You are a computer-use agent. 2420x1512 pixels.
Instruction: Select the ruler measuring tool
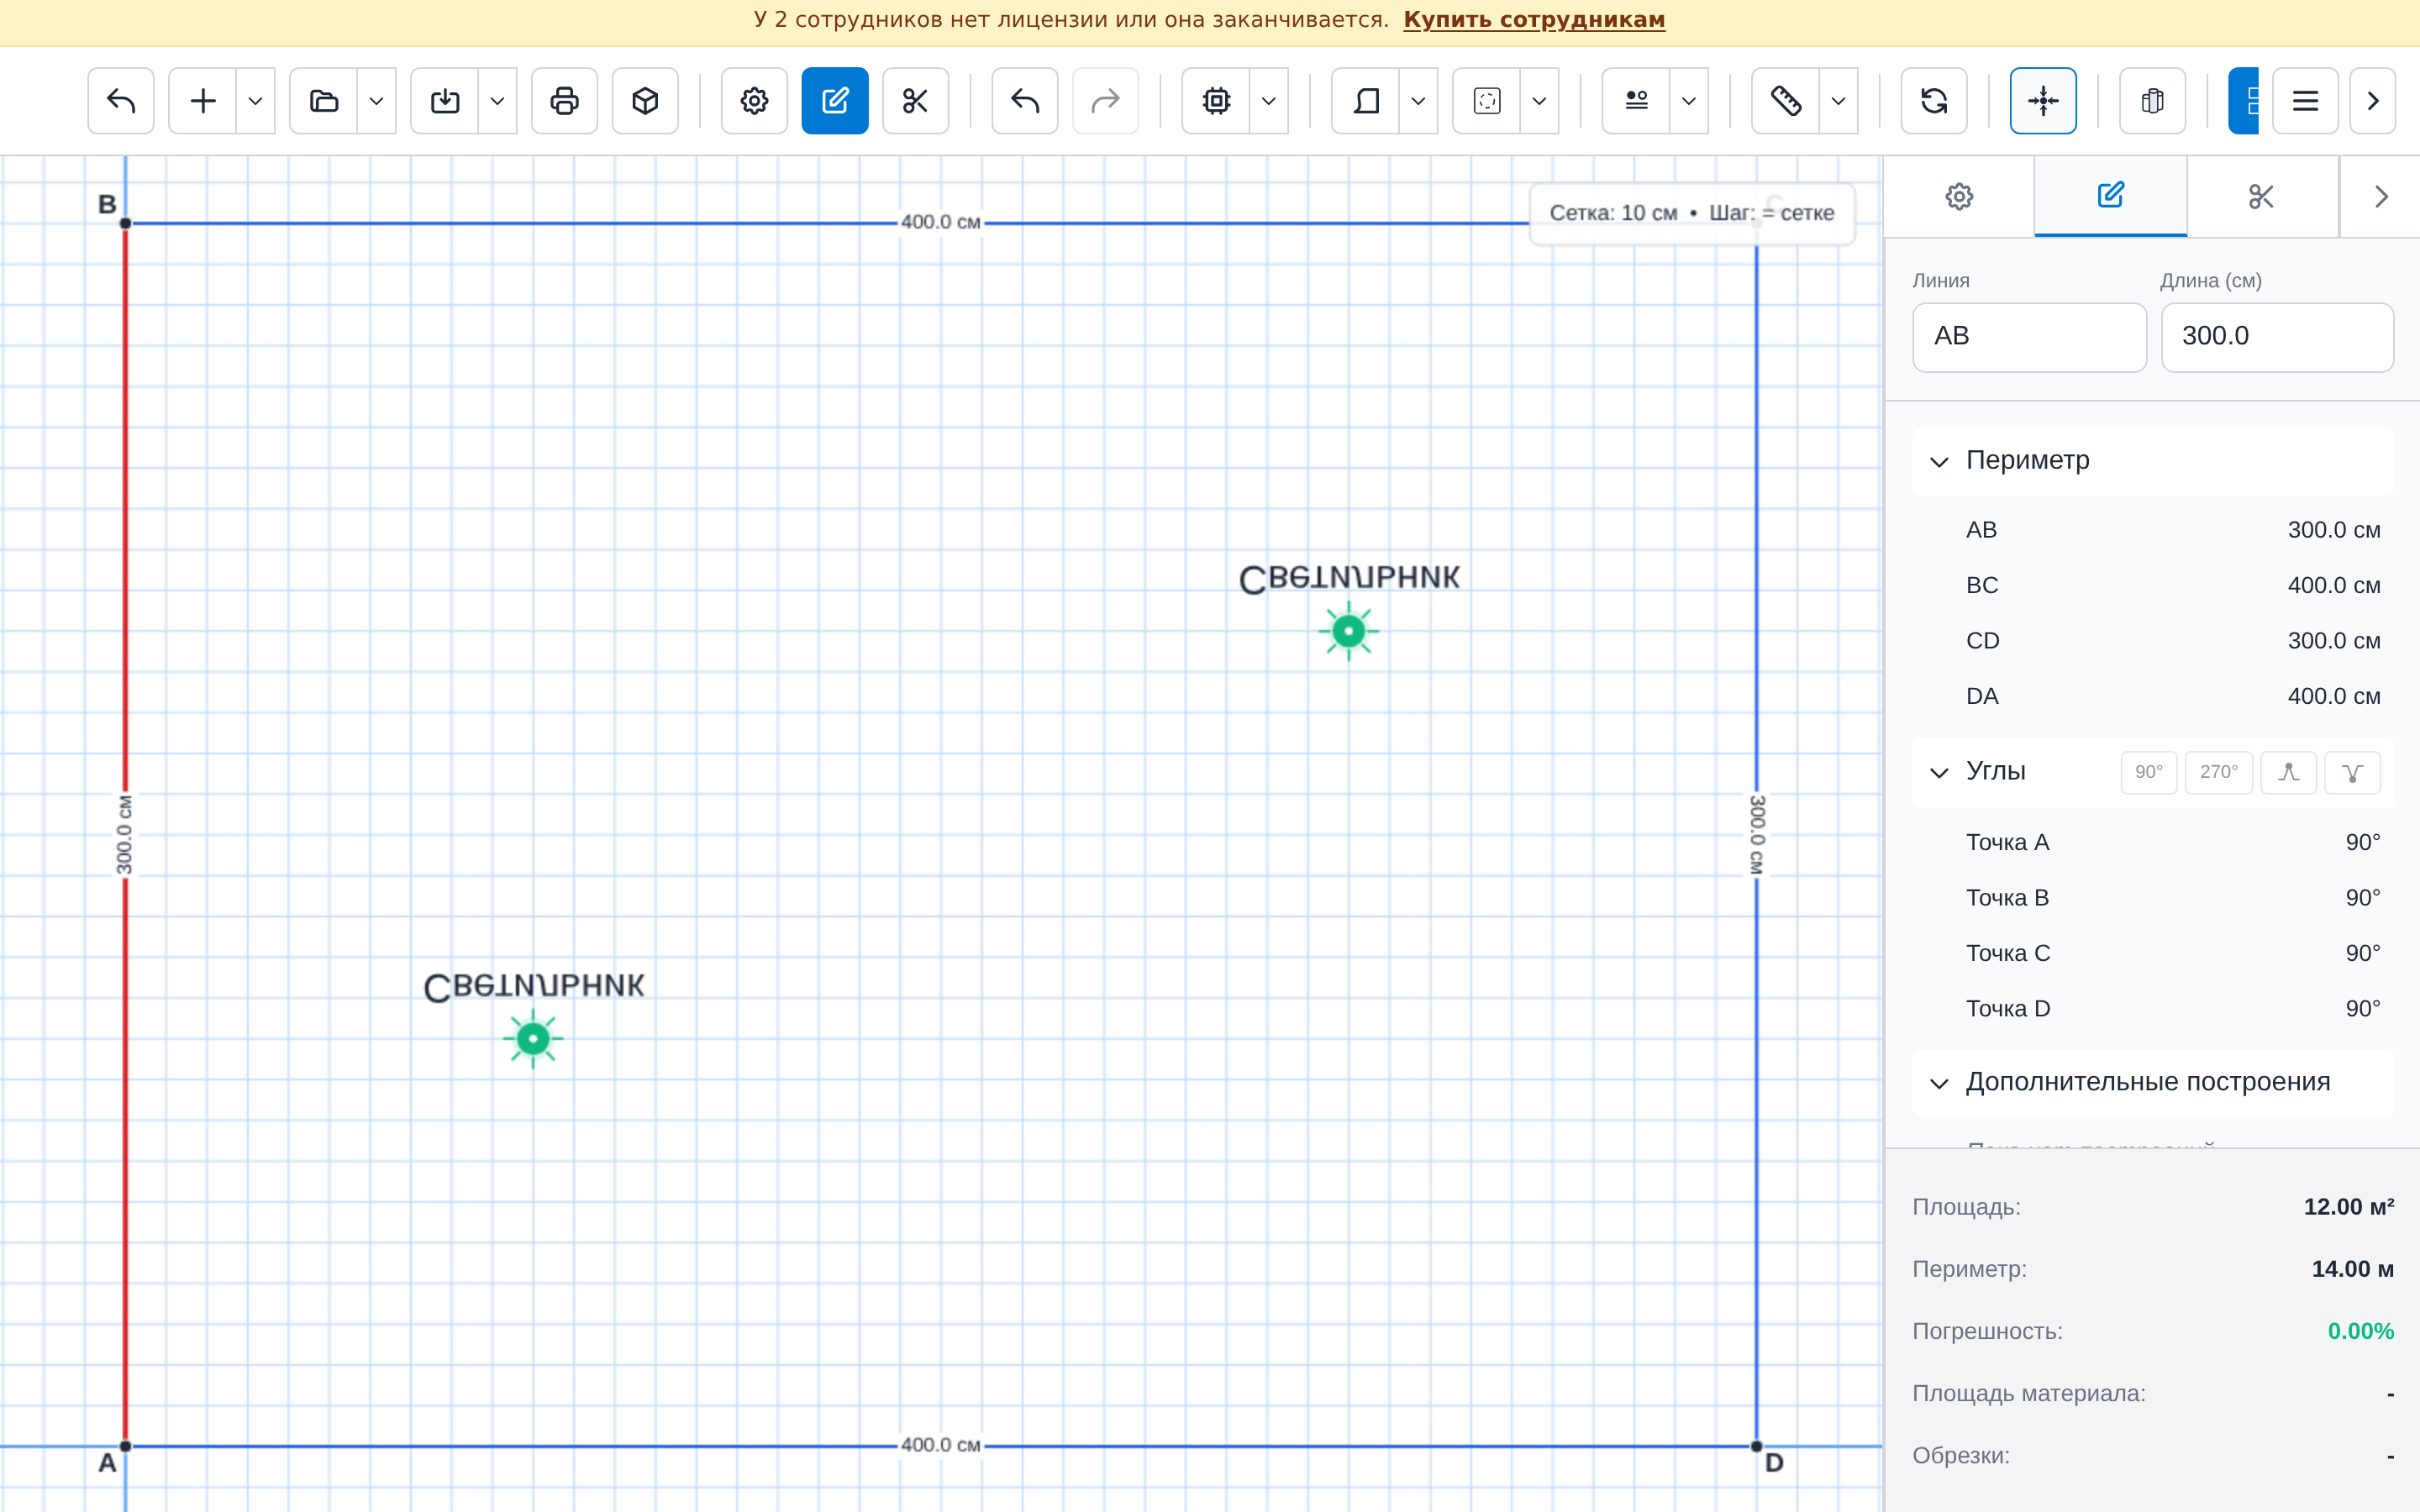point(1786,101)
